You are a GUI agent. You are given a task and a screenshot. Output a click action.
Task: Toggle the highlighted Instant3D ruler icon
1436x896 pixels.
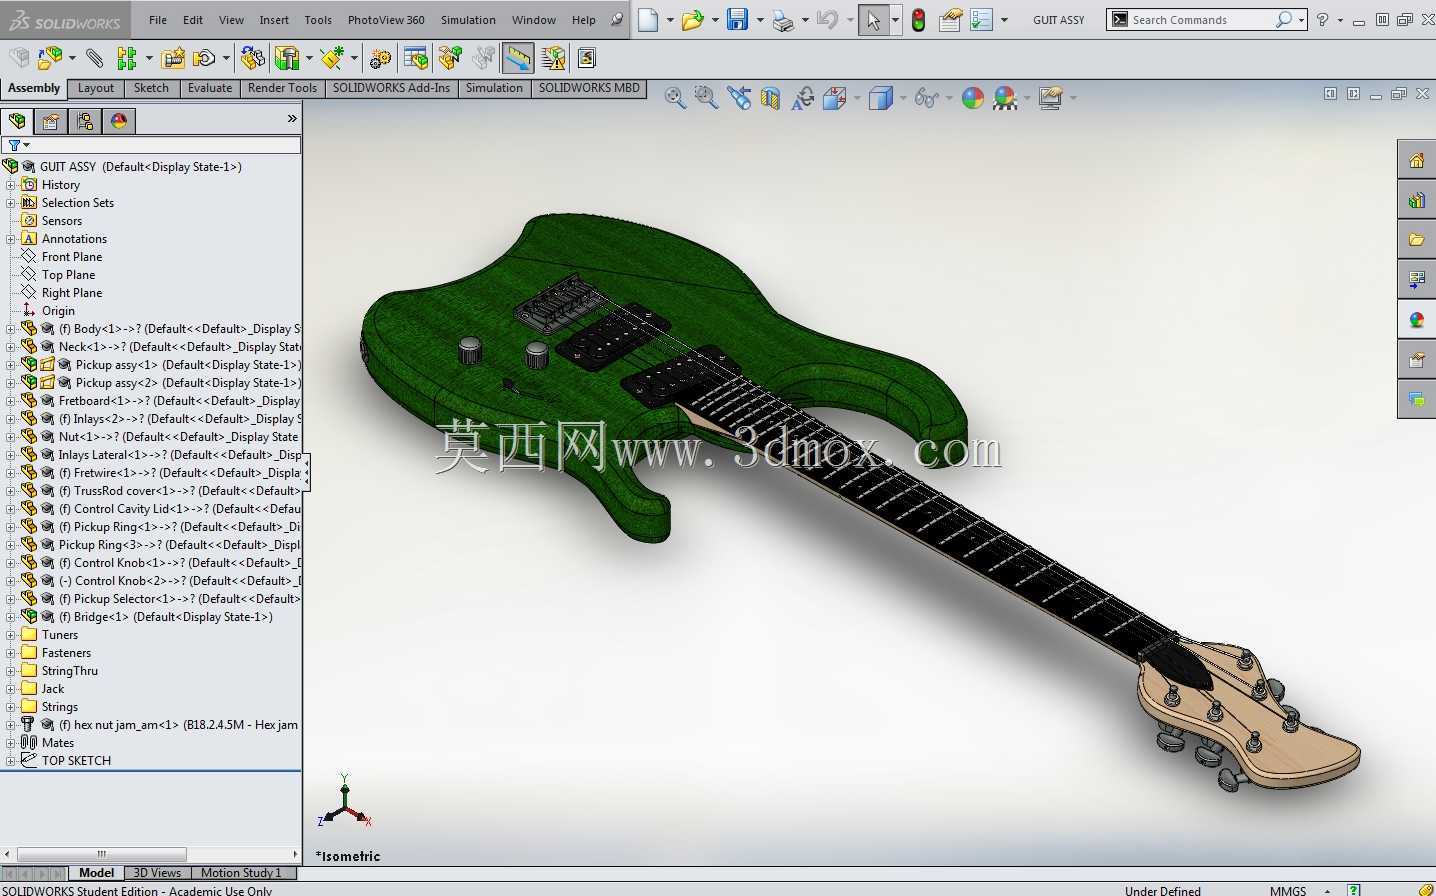coord(518,59)
